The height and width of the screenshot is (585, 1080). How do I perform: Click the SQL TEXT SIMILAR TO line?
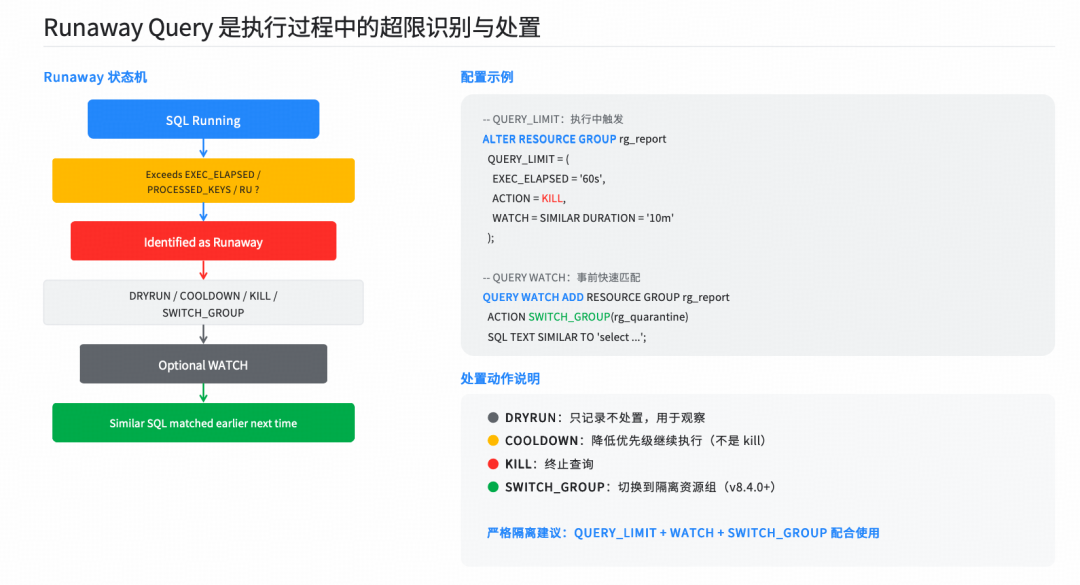tap(567, 337)
